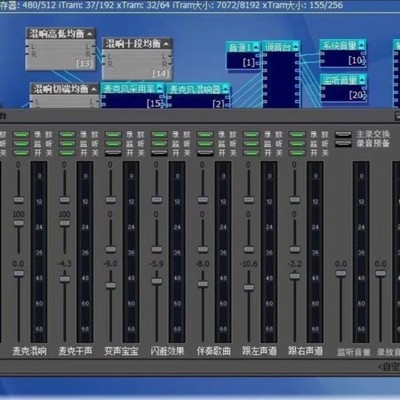Enable the 开关 switch for 变声宝宝
The width and height of the screenshot is (400, 400).
[x=113, y=153]
